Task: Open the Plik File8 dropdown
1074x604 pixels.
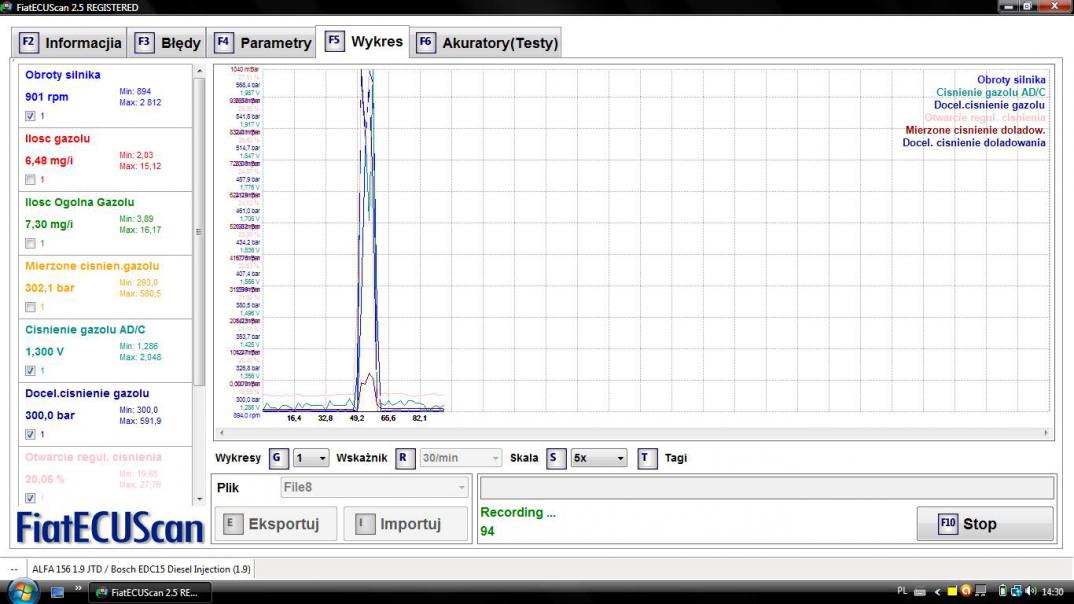Action: click(x=375, y=488)
